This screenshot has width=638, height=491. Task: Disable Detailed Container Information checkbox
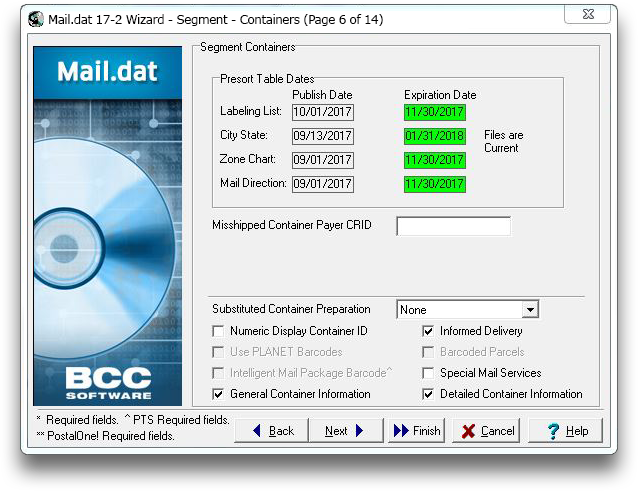click(429, 394)
